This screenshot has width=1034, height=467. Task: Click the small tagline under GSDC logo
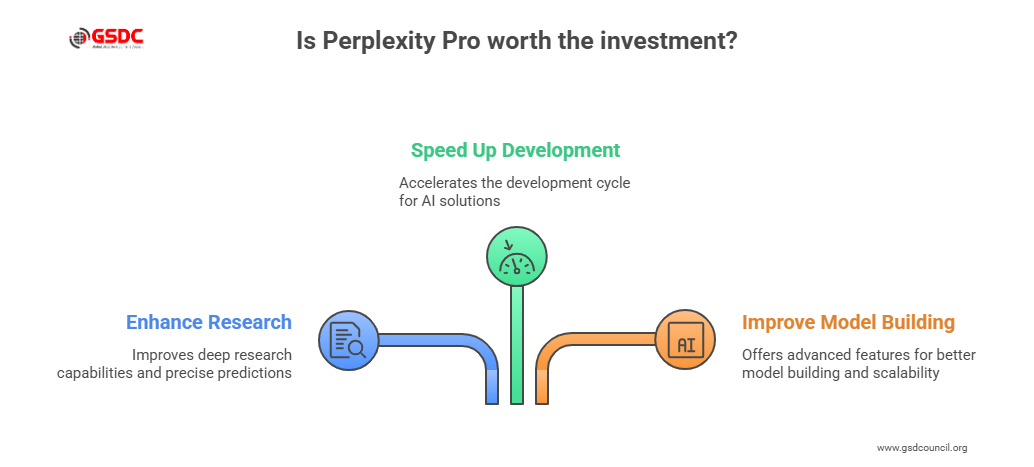[x=119, y=46]
